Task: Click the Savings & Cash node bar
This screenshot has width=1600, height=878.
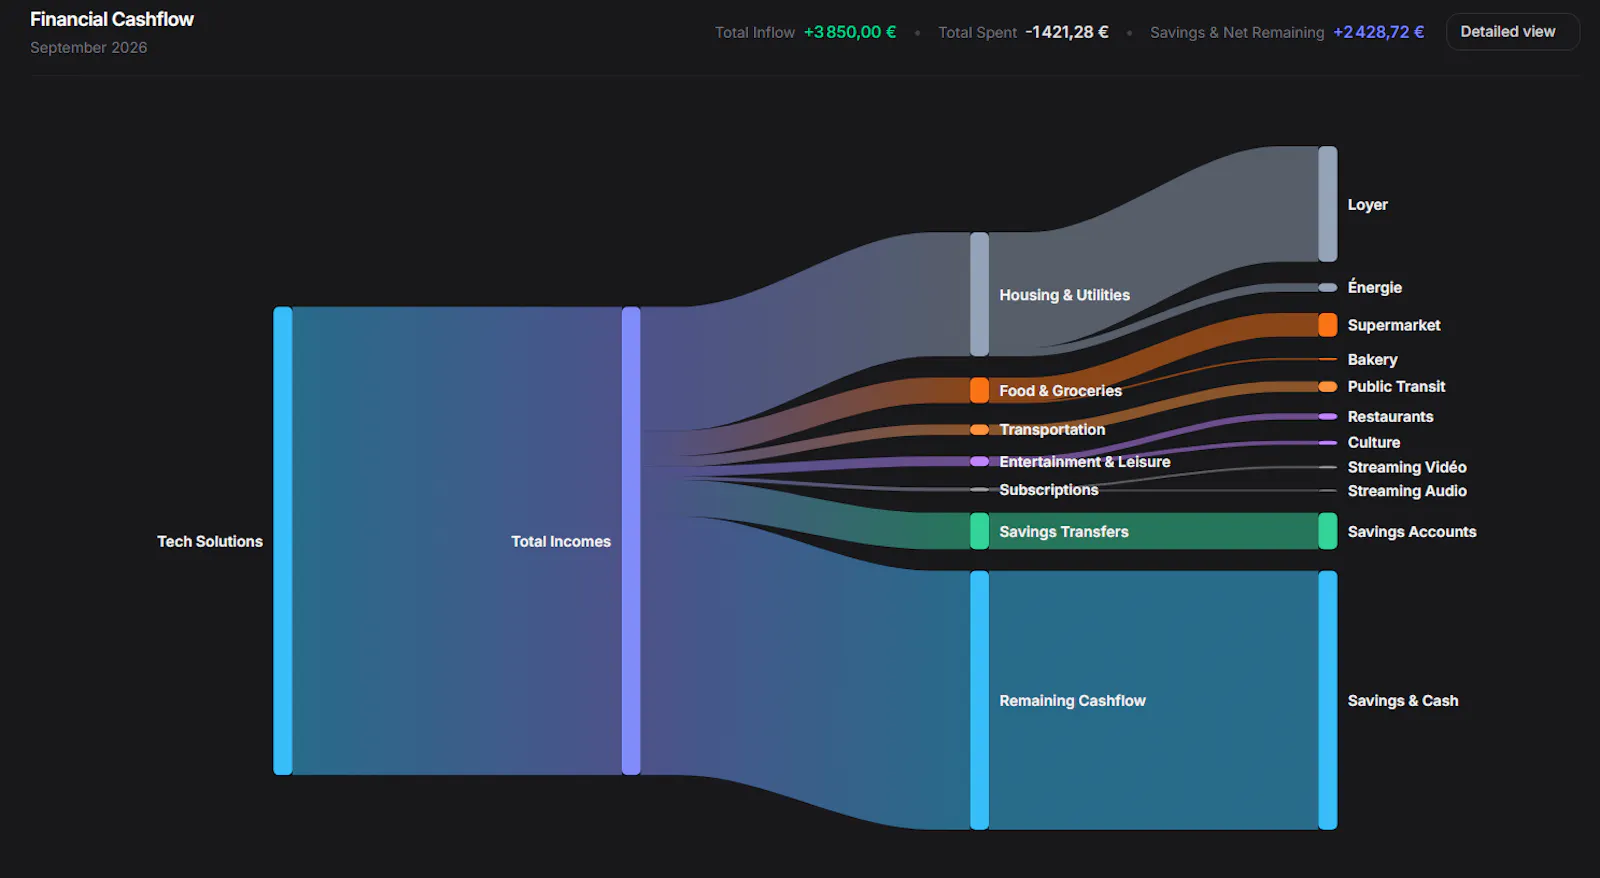Action: click(1327, 700)
